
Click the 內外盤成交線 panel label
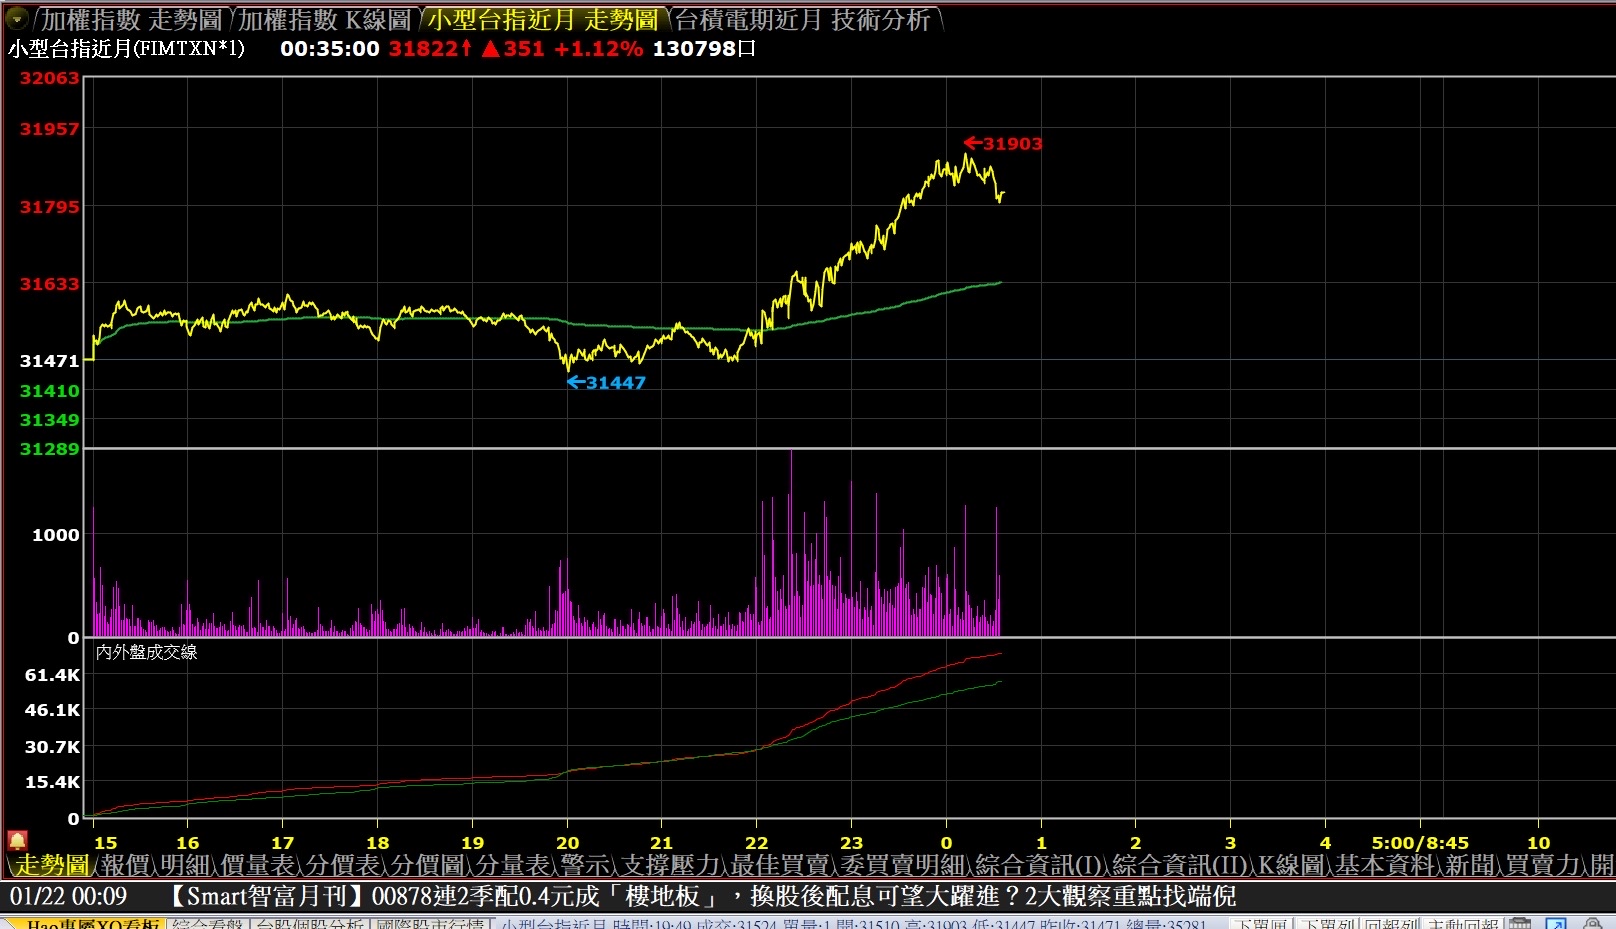146,652
